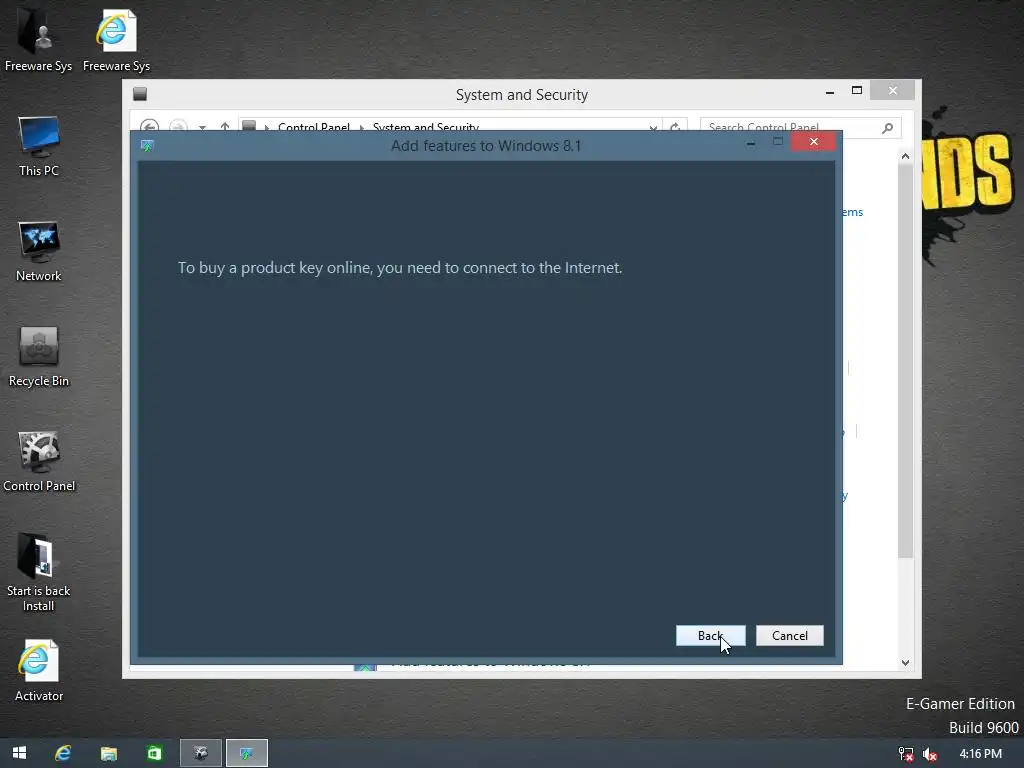The width and height of the screenshot is (1024, 768).
Task: Switch to Add features taskbar button
Action: point(247,753)
